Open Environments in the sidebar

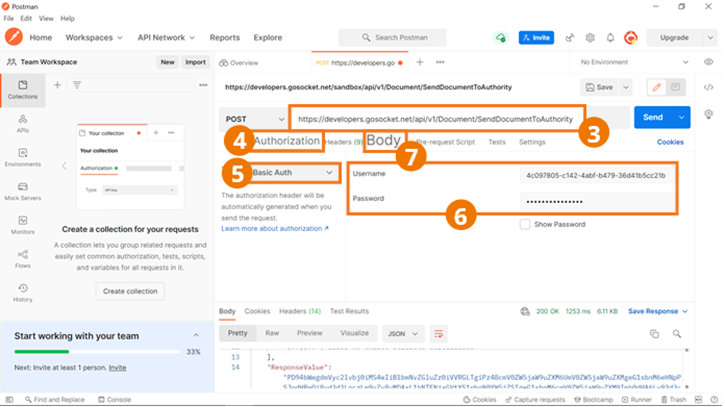[x=22, y=158]
